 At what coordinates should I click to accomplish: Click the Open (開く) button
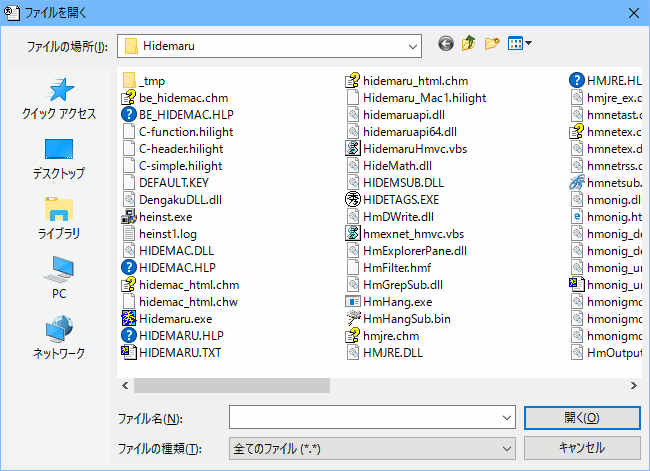click(x=582, y=418)
